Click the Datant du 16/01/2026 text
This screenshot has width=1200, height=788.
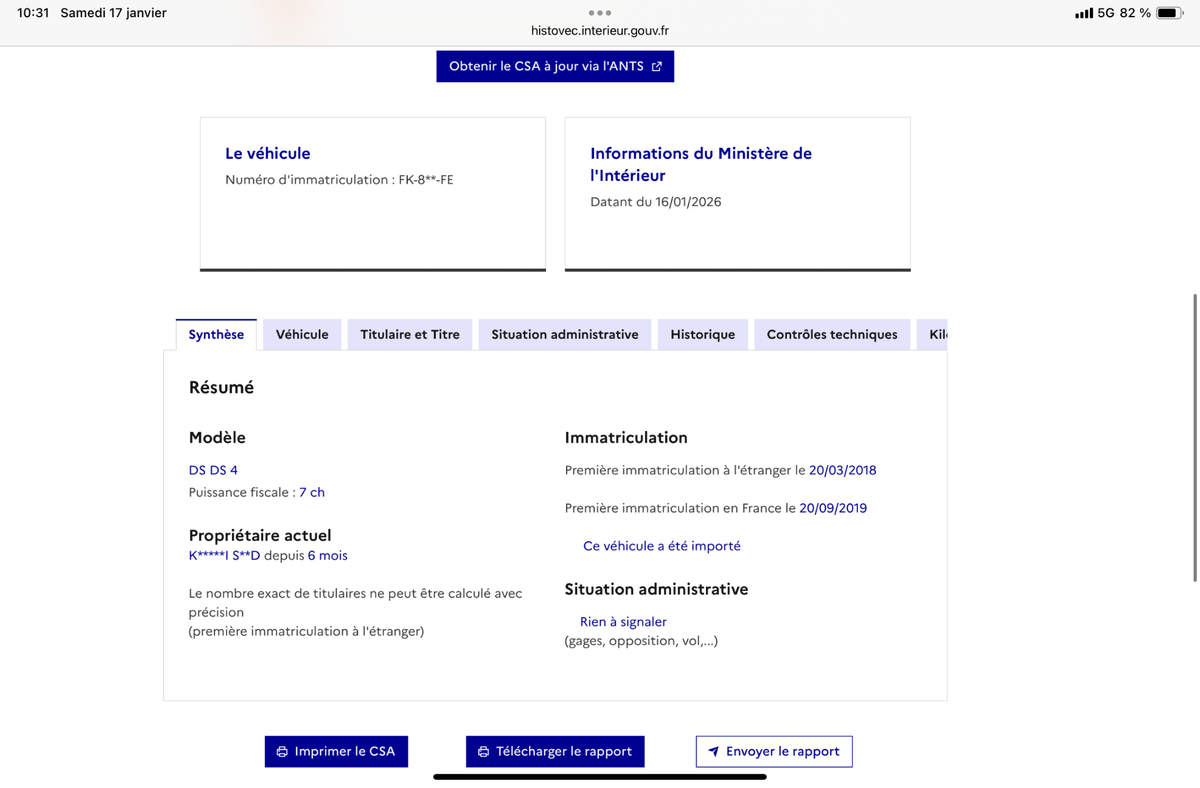656,202
